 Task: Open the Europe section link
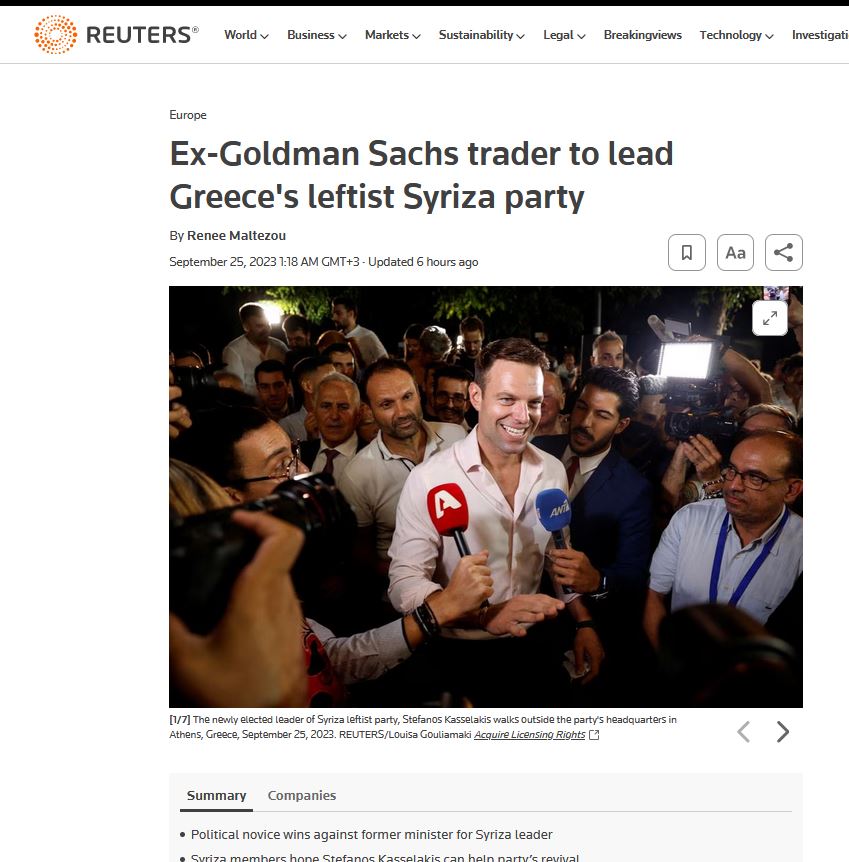click(x=188, y=115)
